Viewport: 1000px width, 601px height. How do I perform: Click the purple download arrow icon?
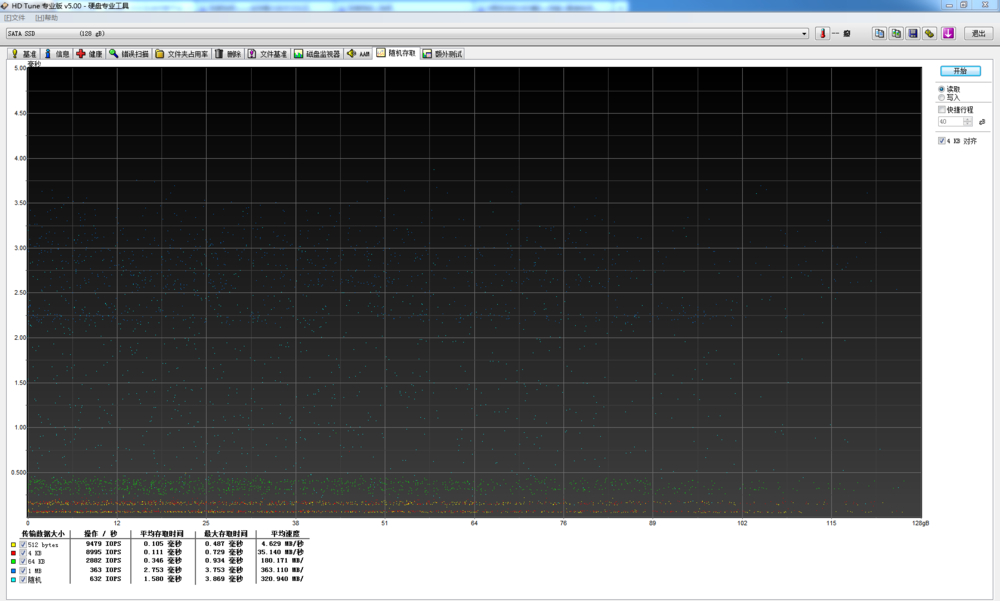(948, 33)
